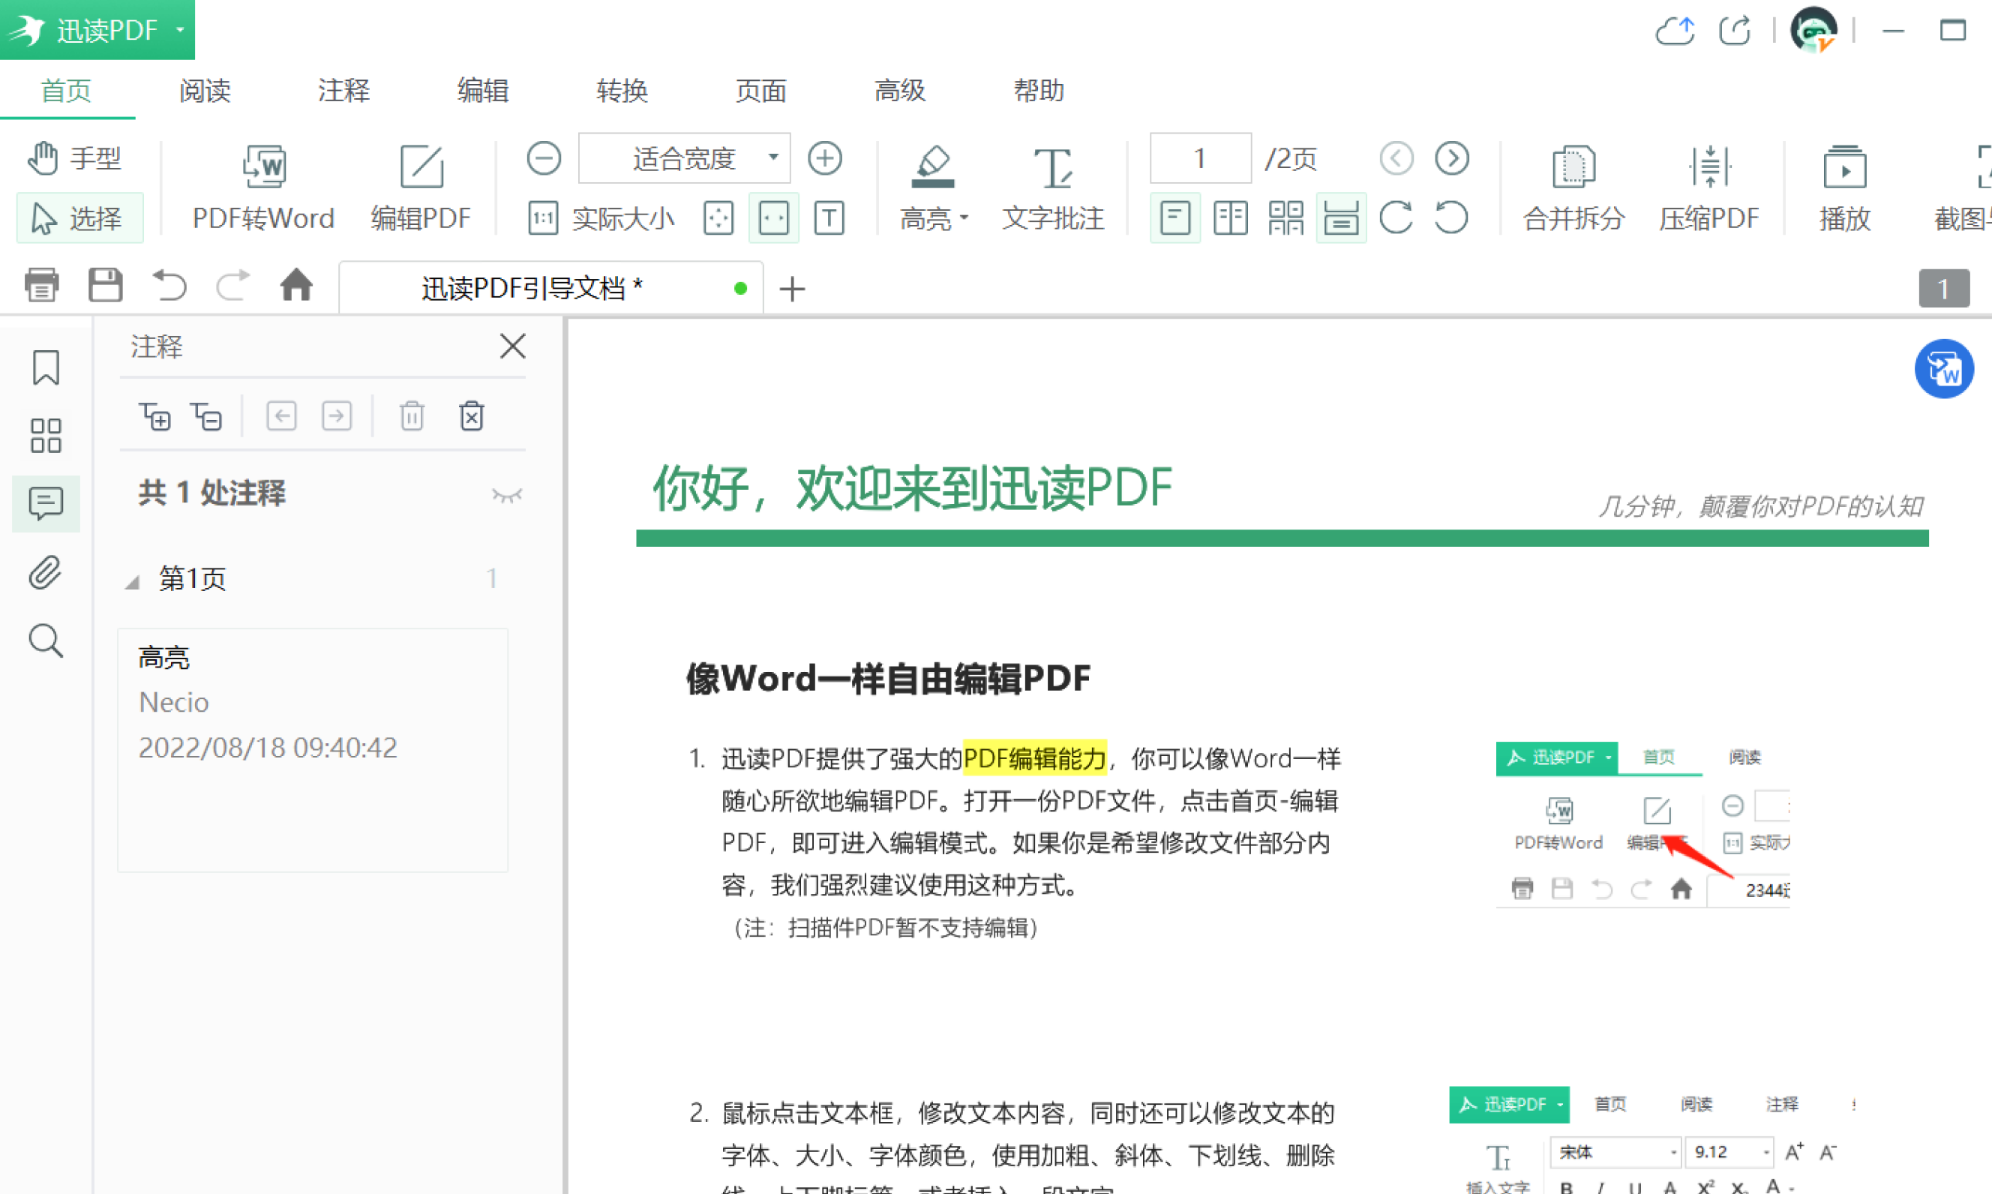Screen dimensions: 1992x1194
Task: Switch to single page layout
Action: pos(1175,218)
